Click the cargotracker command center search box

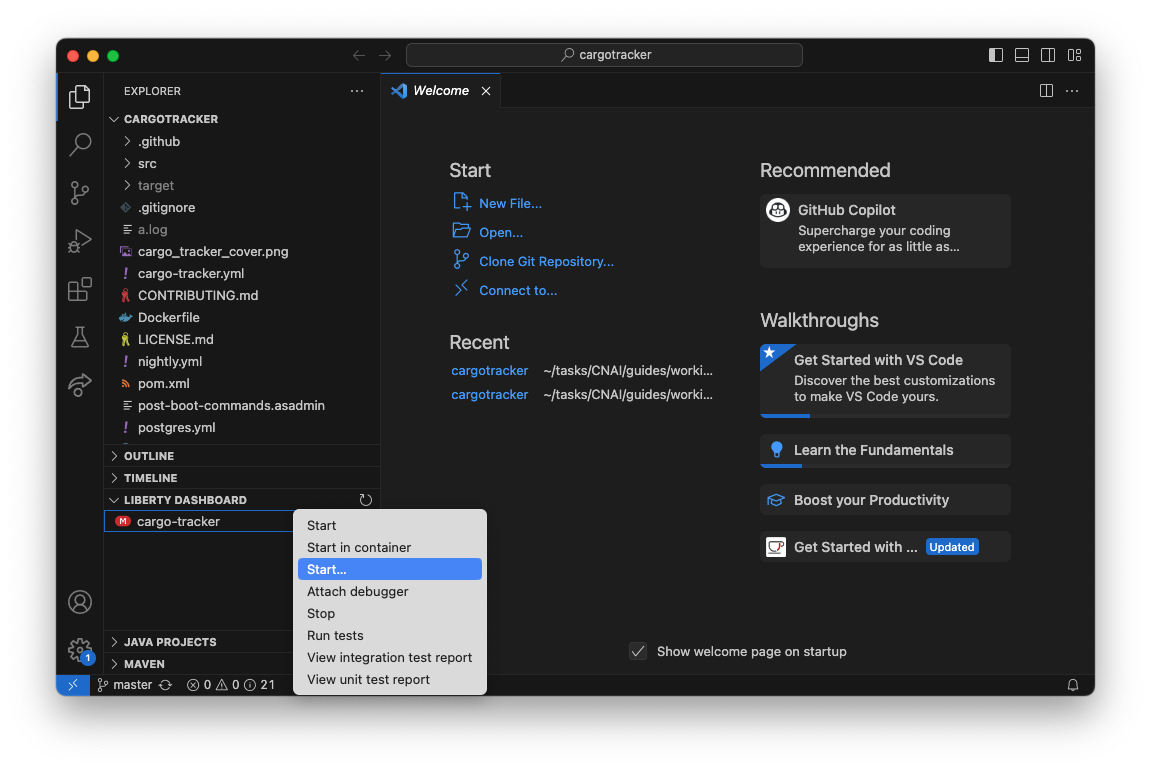[x=604, y=55]
